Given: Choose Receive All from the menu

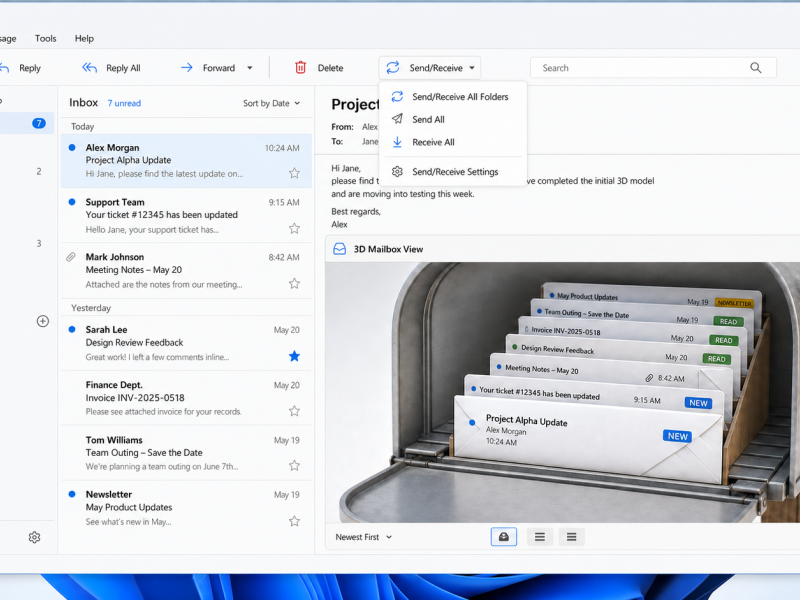Looking at the screenshot, I should coord(453,142).
